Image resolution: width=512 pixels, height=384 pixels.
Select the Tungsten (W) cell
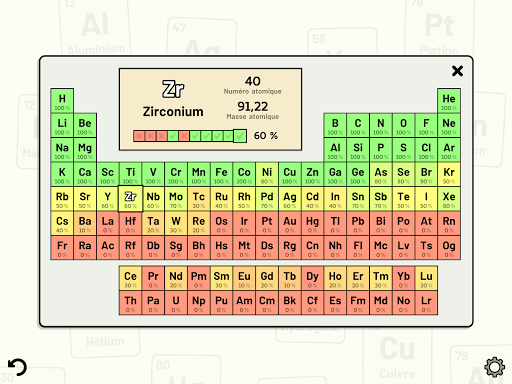pos(176,223)
